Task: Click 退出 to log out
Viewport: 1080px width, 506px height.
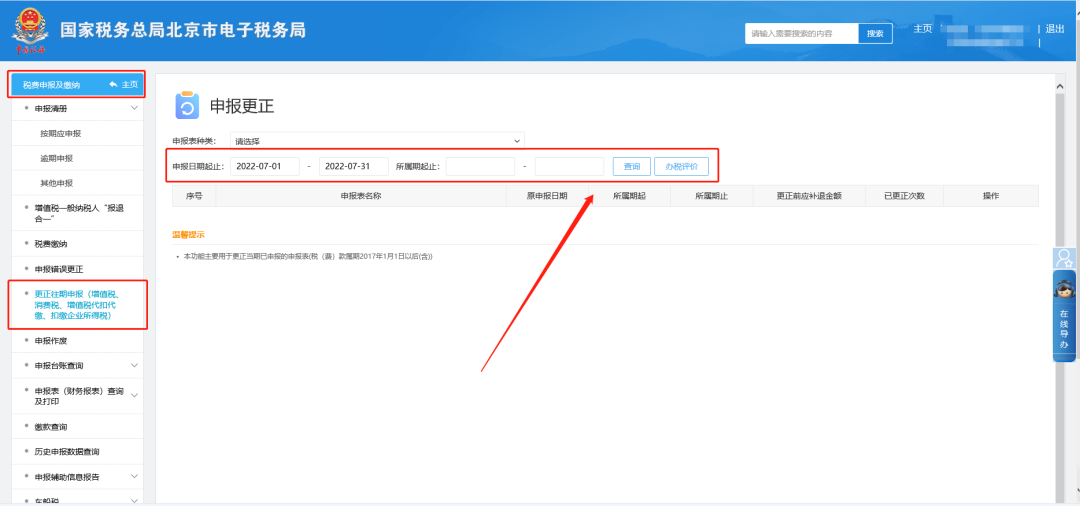Action: click(x=1054, y=29)
